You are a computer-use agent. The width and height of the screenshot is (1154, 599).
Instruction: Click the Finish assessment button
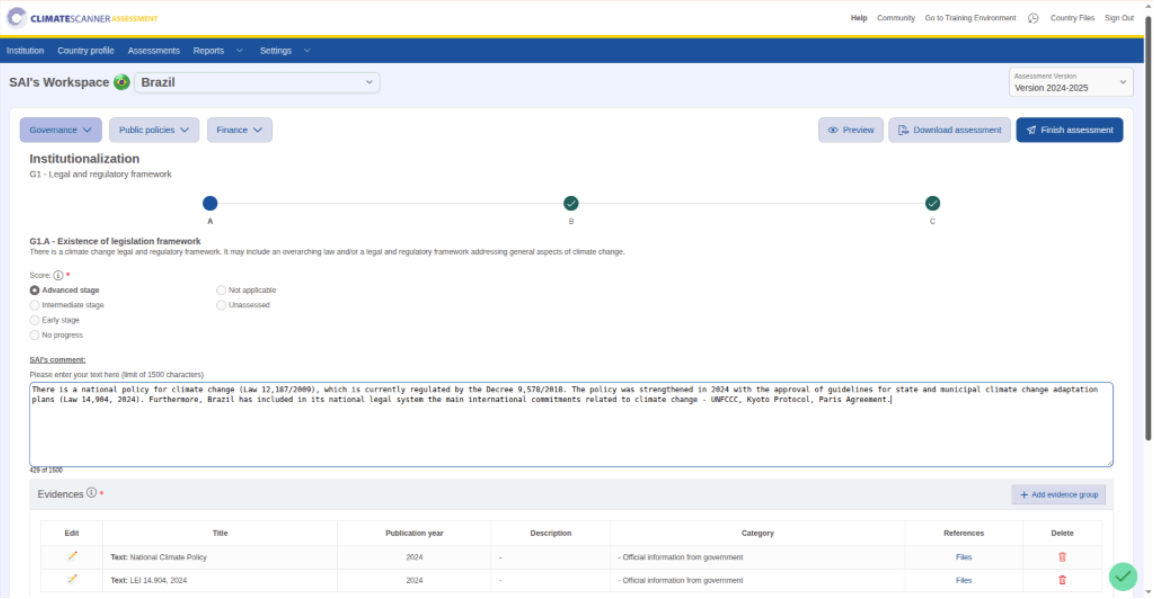(x=1069, y=130)
